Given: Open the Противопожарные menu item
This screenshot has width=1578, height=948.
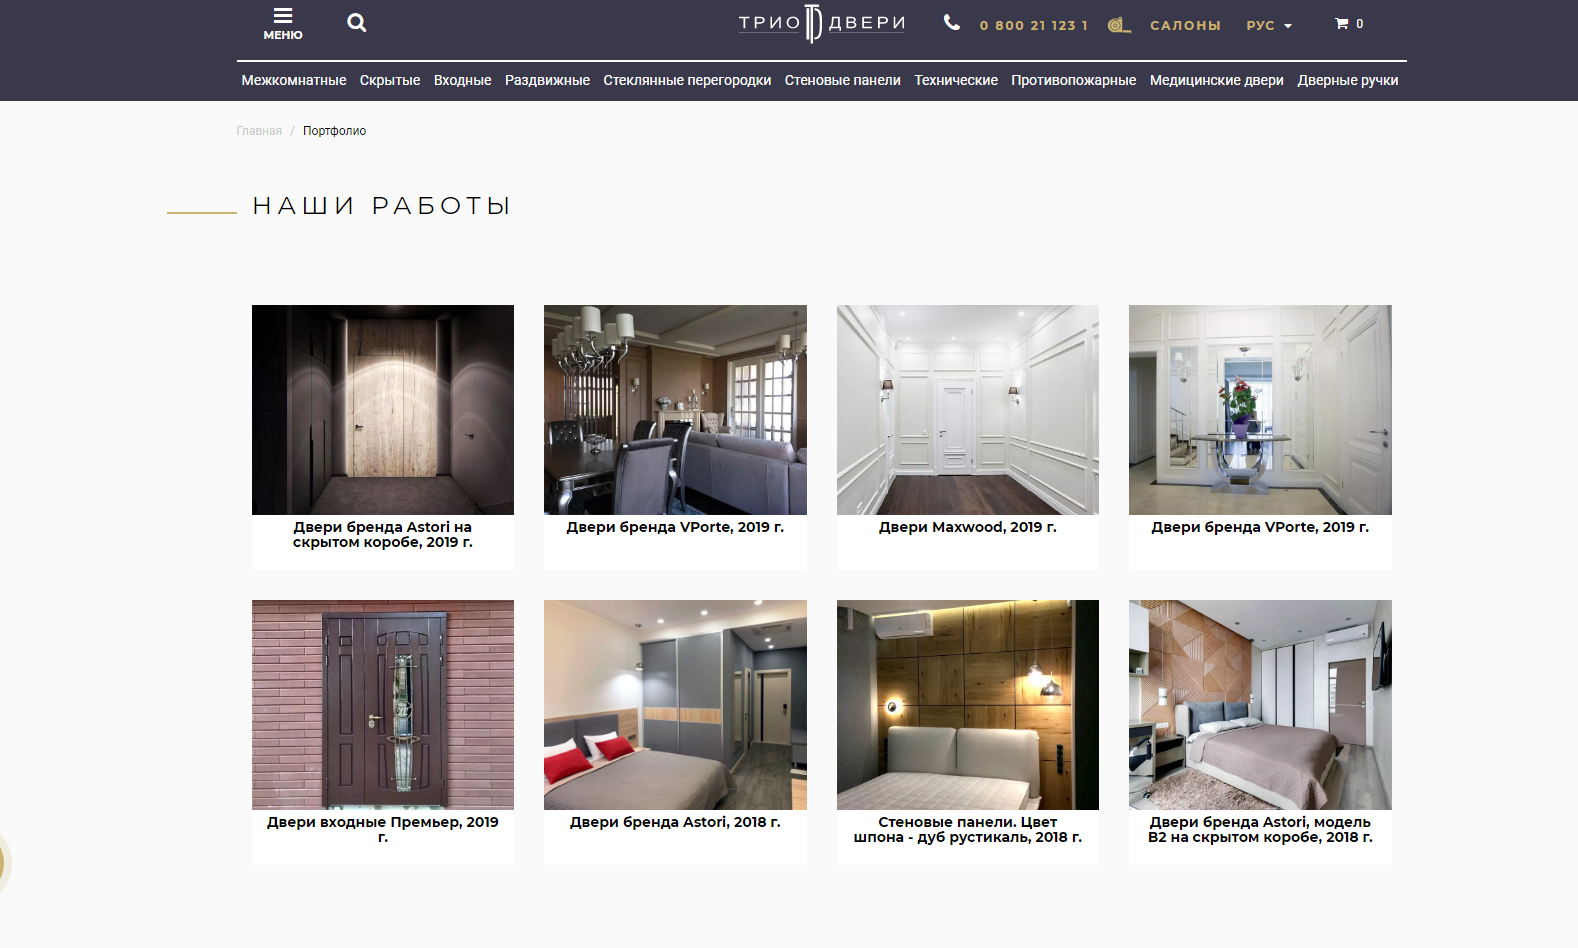Looking at the screenshot, I should click(x=1073, y=80).
